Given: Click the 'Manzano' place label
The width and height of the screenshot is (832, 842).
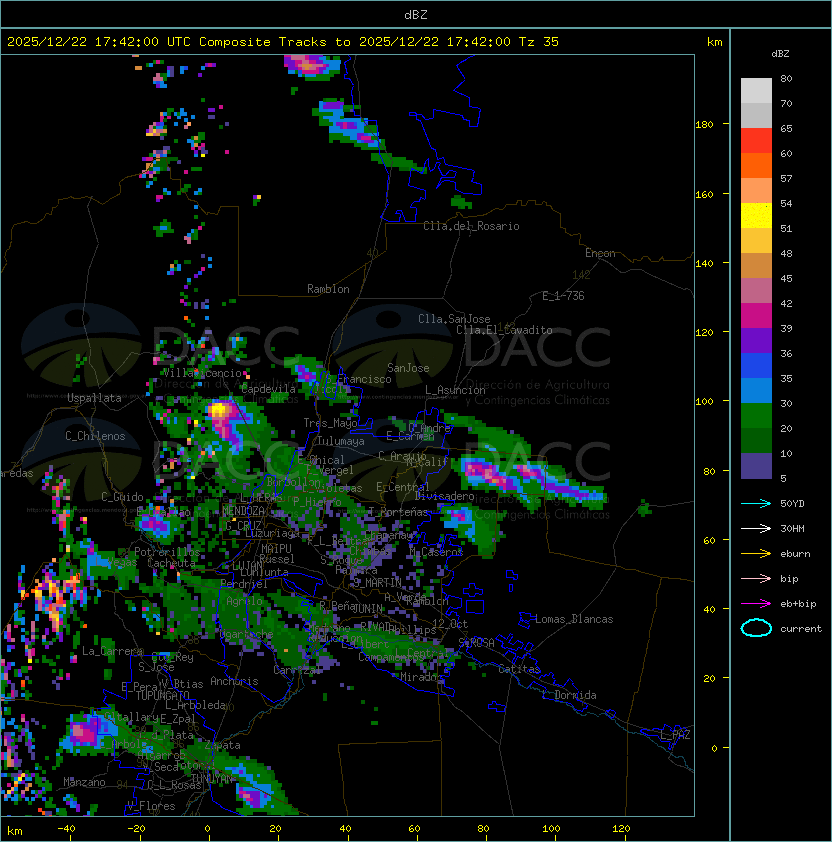Looking at the screenshot, I should pos(84,782).
